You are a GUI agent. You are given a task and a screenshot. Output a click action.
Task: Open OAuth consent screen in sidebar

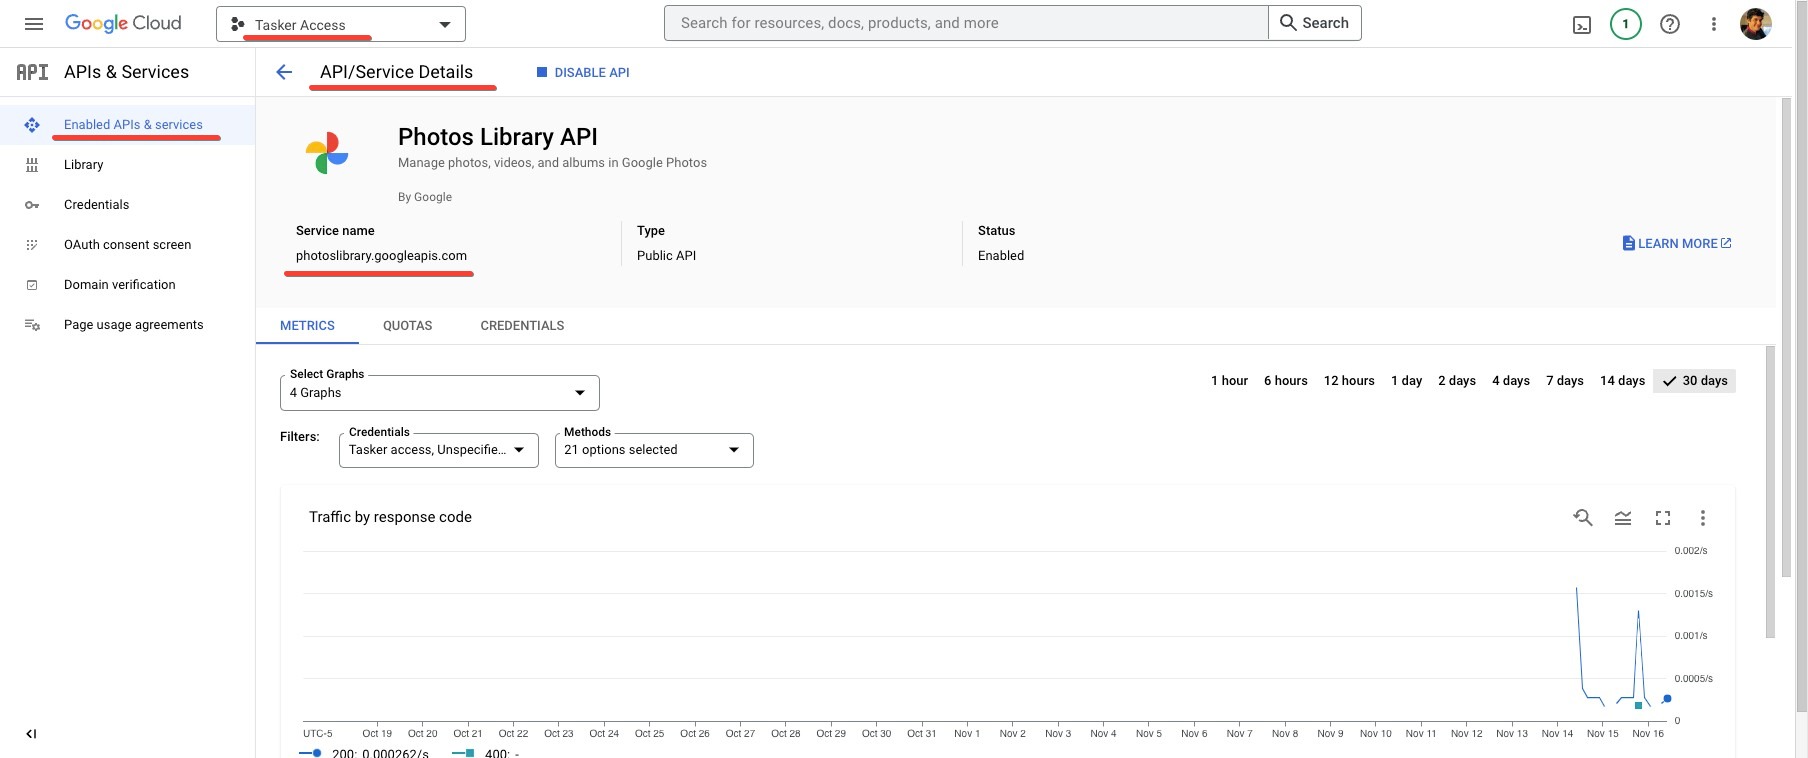pos(128,245)
